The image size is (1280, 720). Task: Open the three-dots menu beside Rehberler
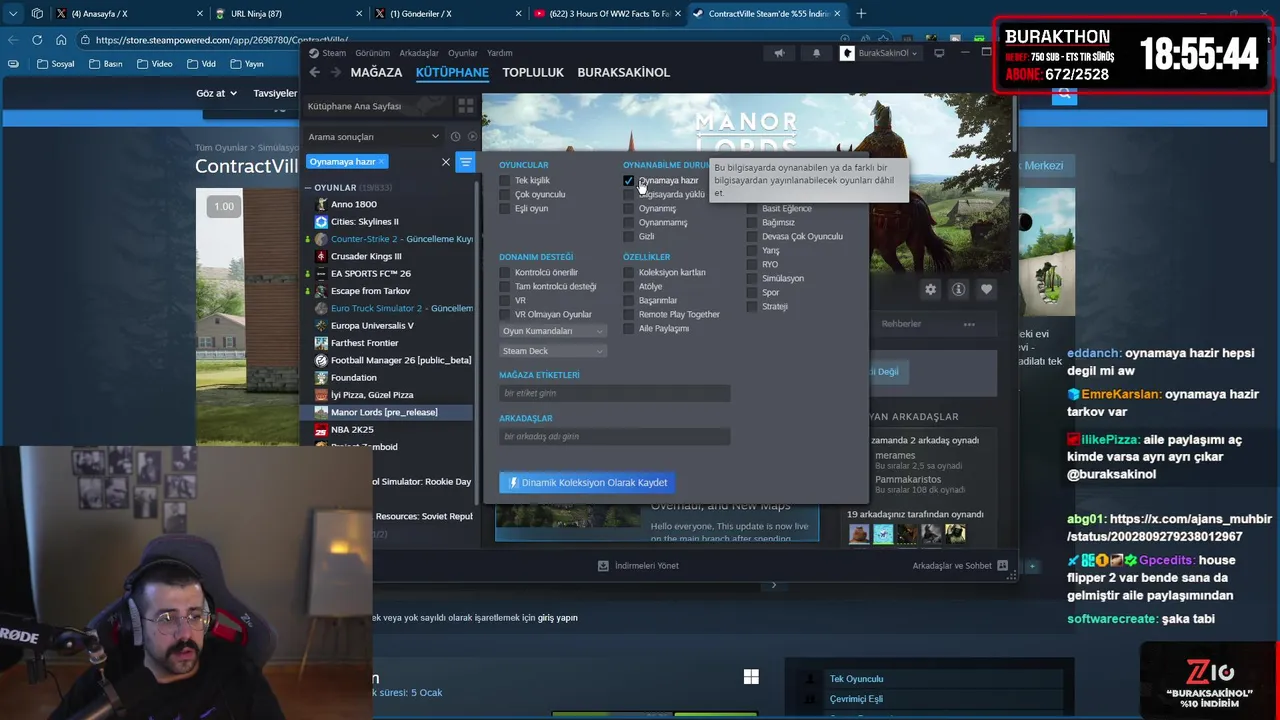(969, 324)
